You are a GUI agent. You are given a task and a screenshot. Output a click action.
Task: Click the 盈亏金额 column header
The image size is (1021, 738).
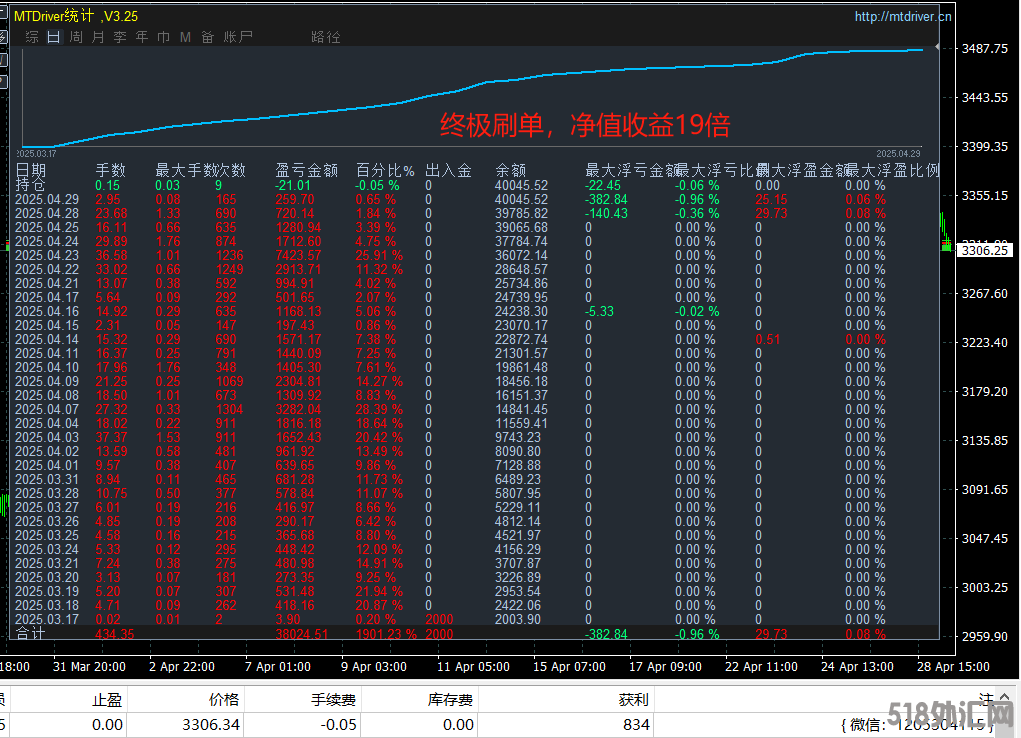[307, 170]
